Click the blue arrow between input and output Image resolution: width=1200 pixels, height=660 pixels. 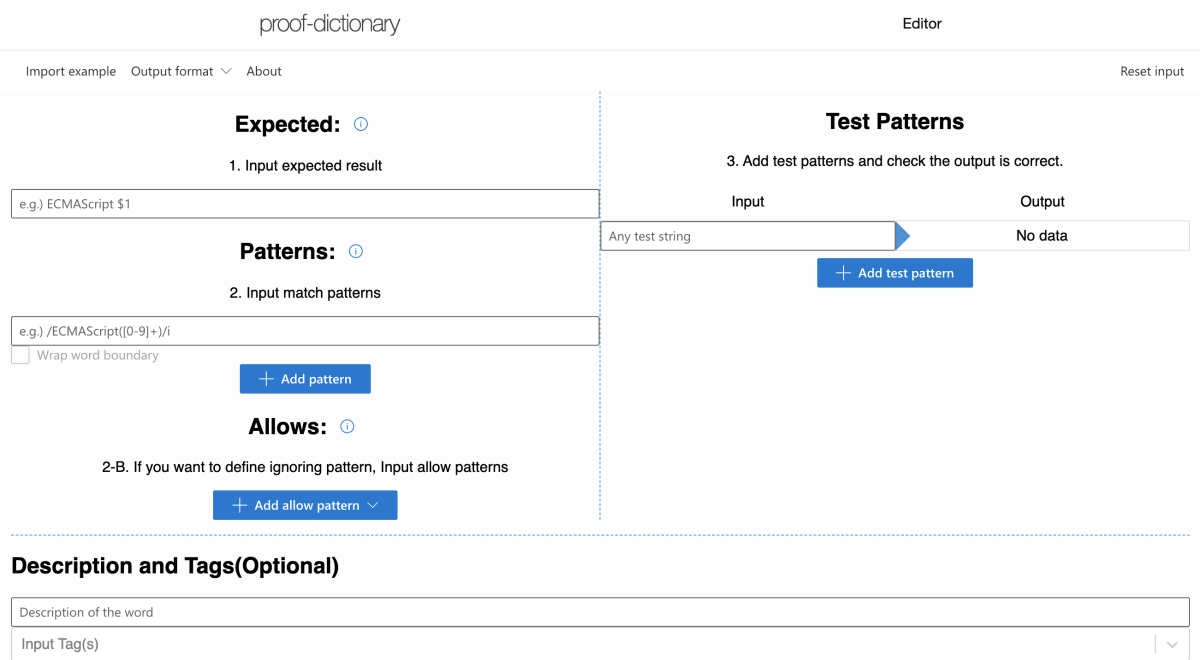[903, 236]
